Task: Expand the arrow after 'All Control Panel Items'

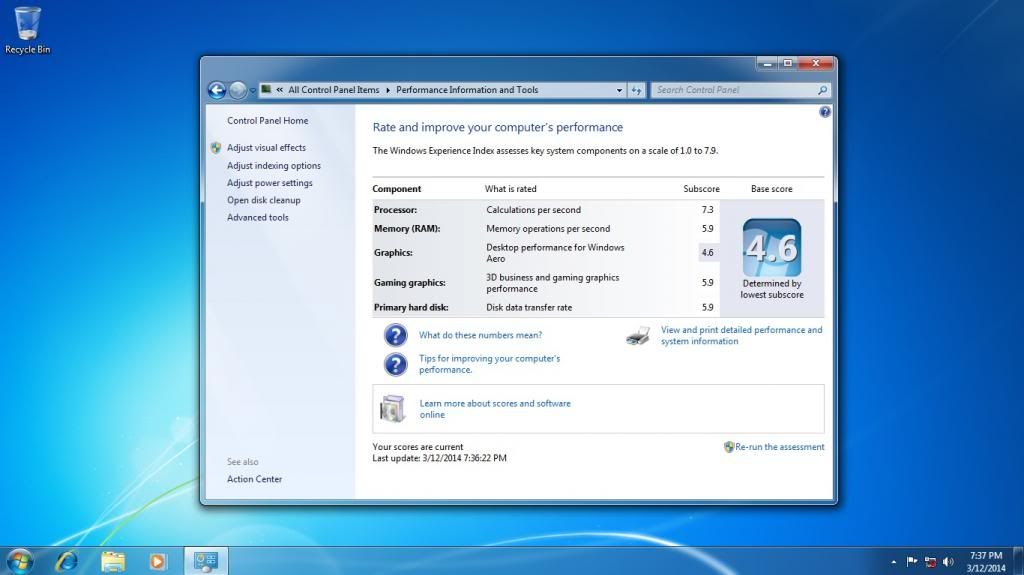Action: tap(388, 90)
